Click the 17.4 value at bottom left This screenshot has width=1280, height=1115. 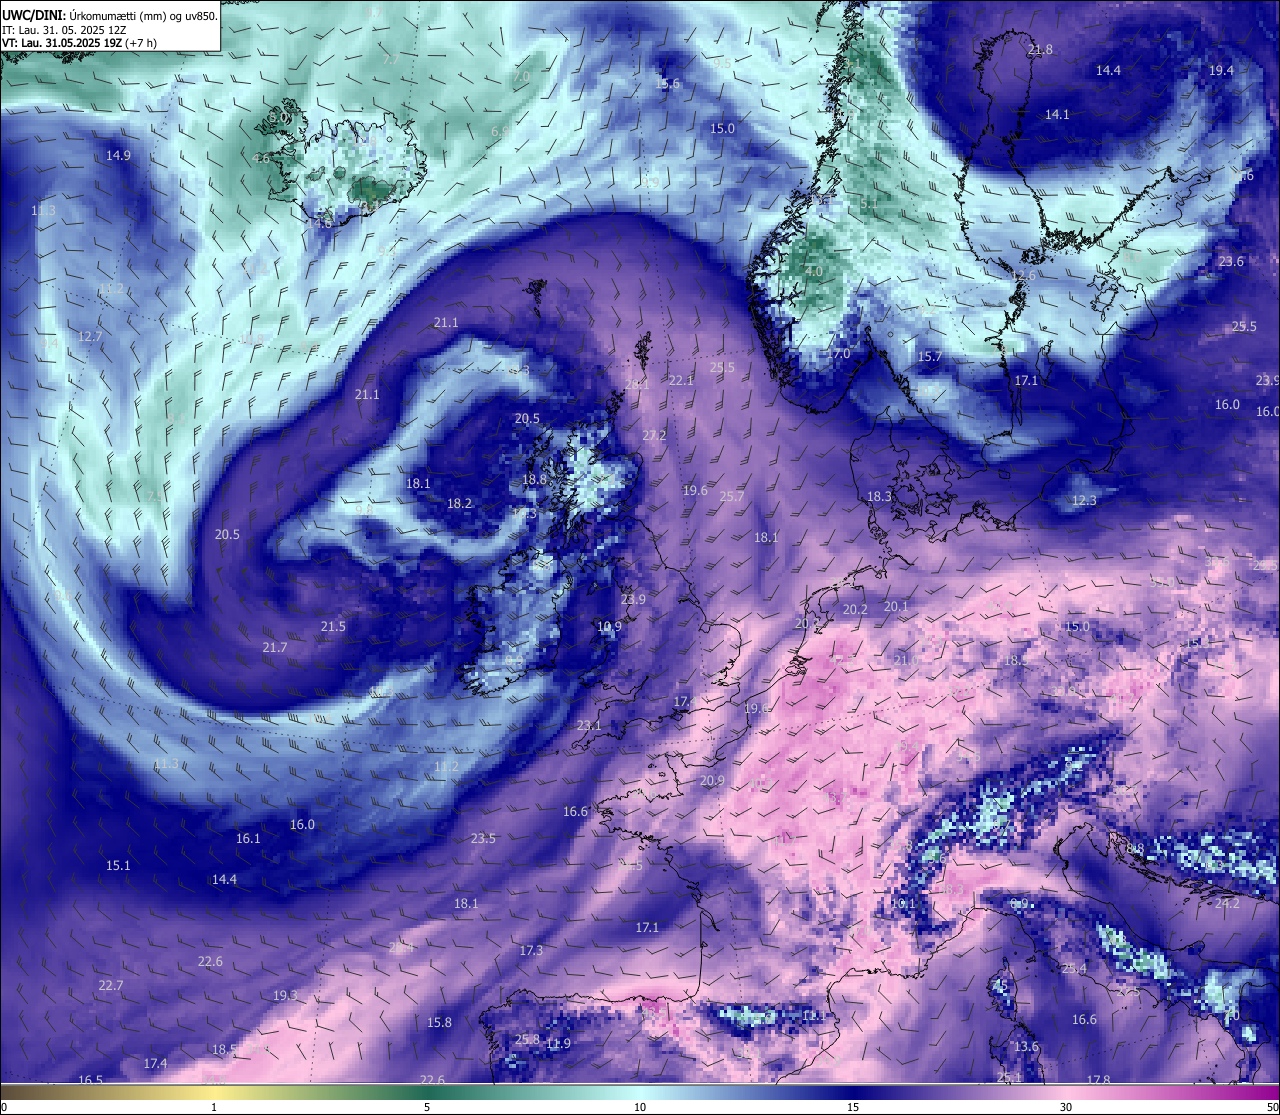155,1064
